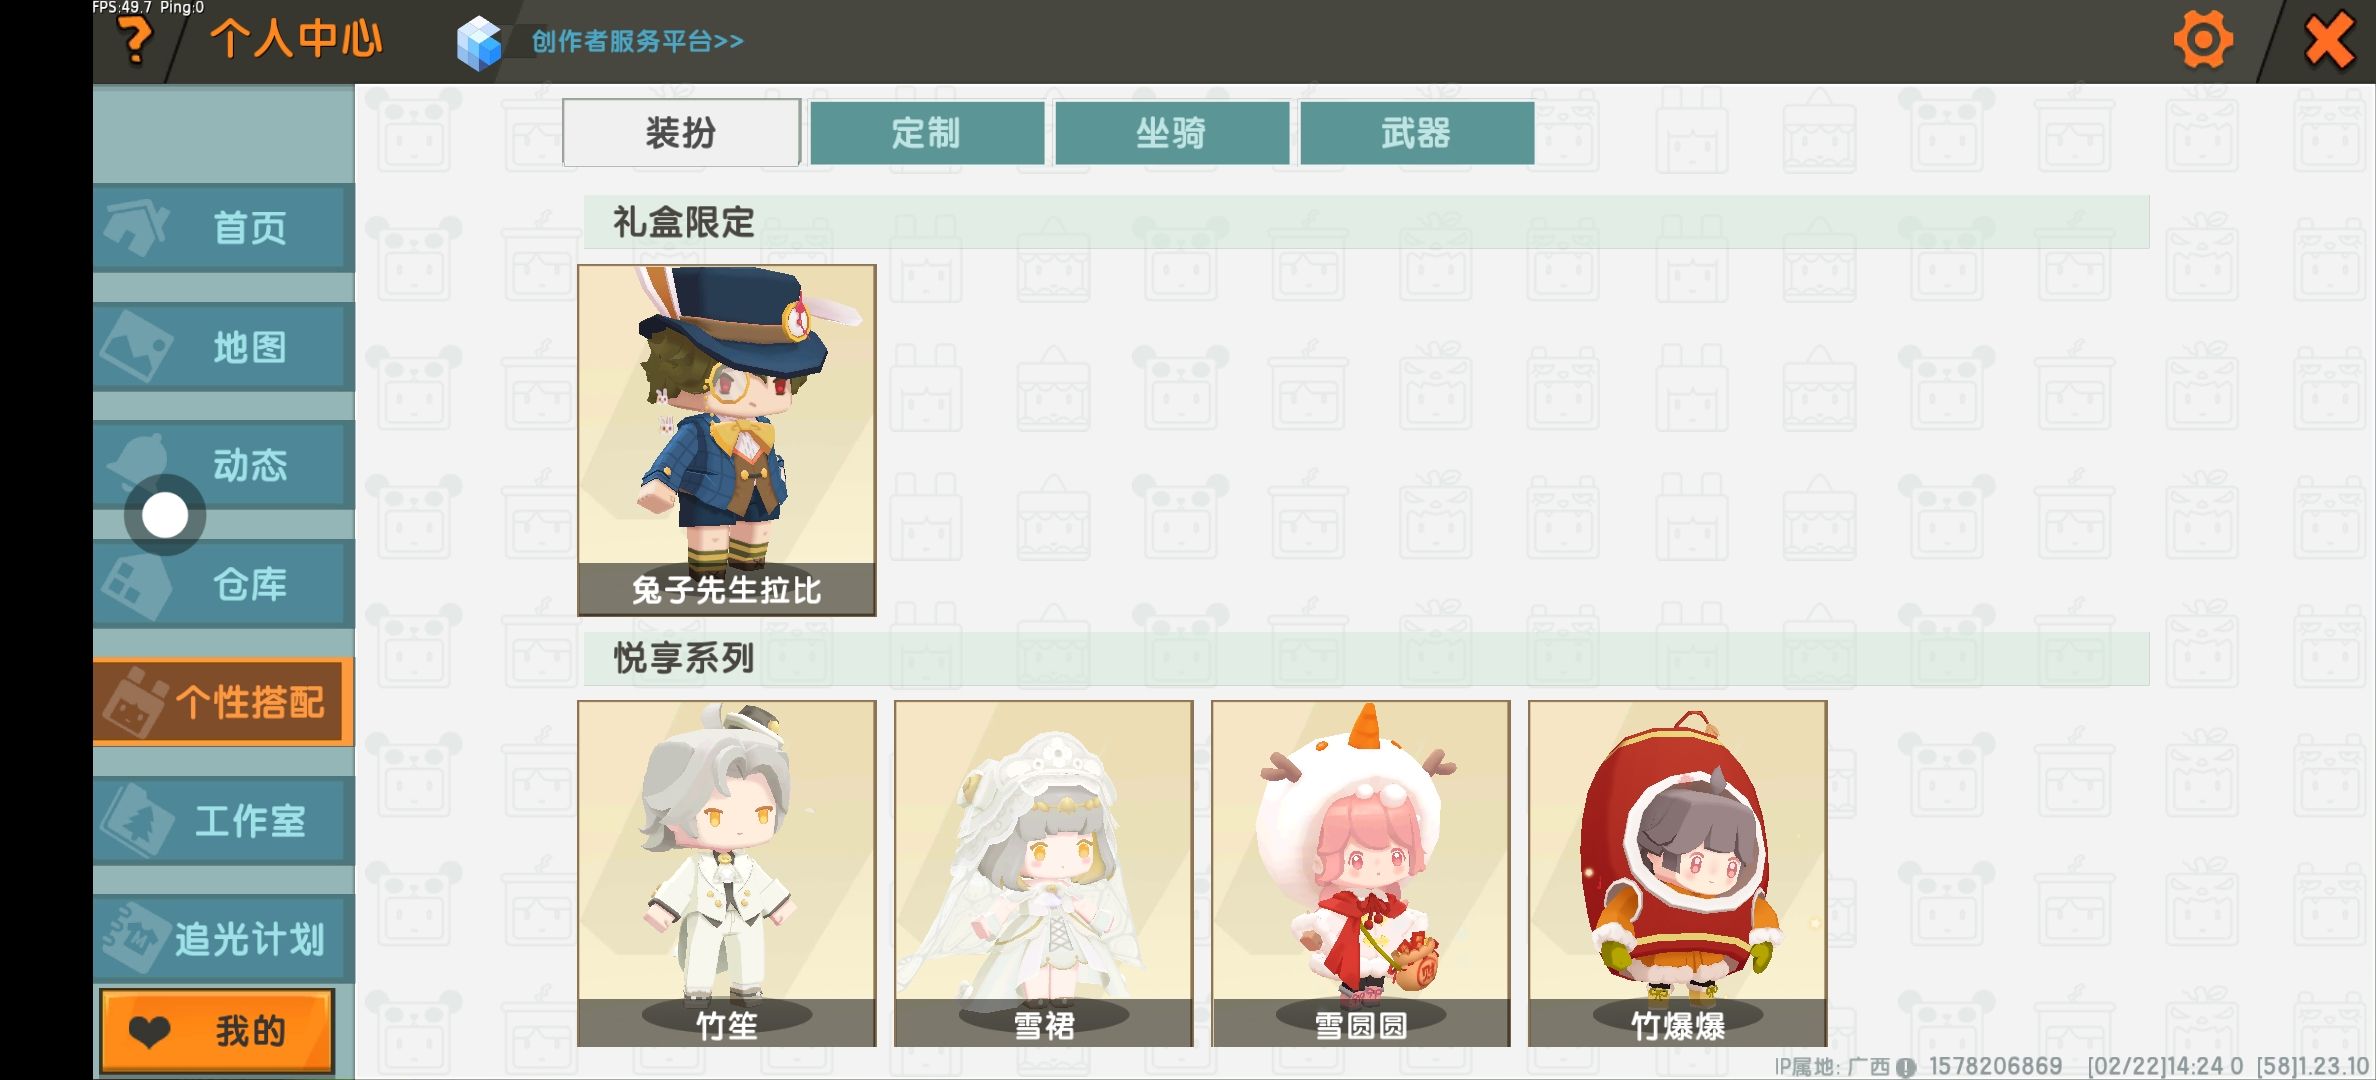Open 追光计划 in sidebar

point(224,939)
